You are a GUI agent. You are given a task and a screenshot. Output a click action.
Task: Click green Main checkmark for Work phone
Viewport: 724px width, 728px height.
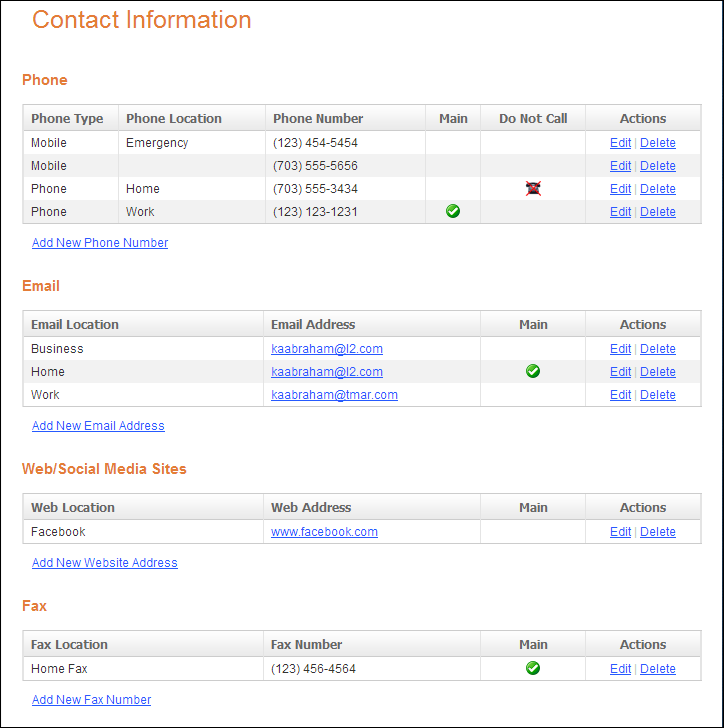(453, 211)
